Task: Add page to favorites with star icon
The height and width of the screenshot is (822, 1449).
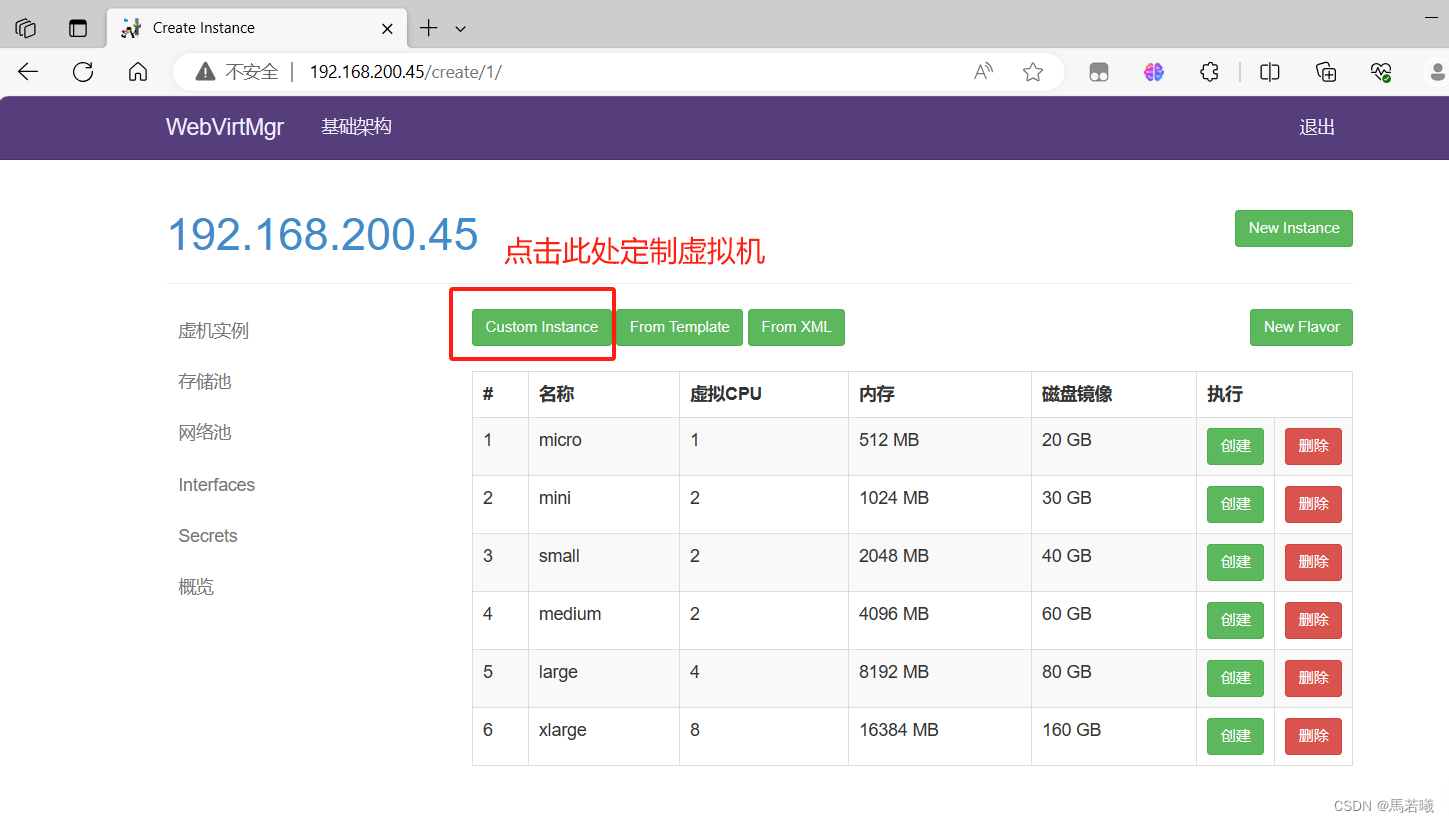Action: (1033, 72)
